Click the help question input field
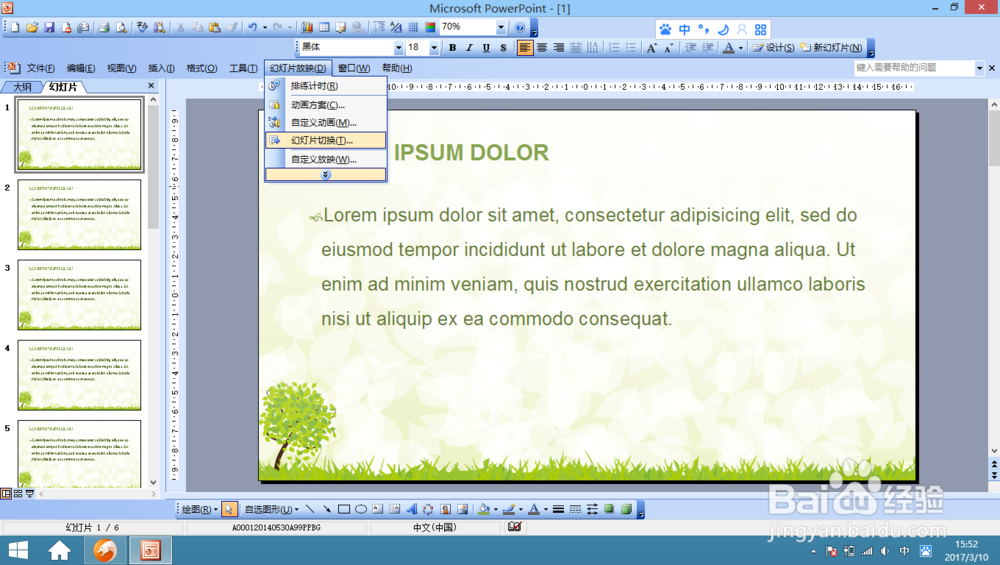Screen dimensions: 1000x565 pos(914,68)
